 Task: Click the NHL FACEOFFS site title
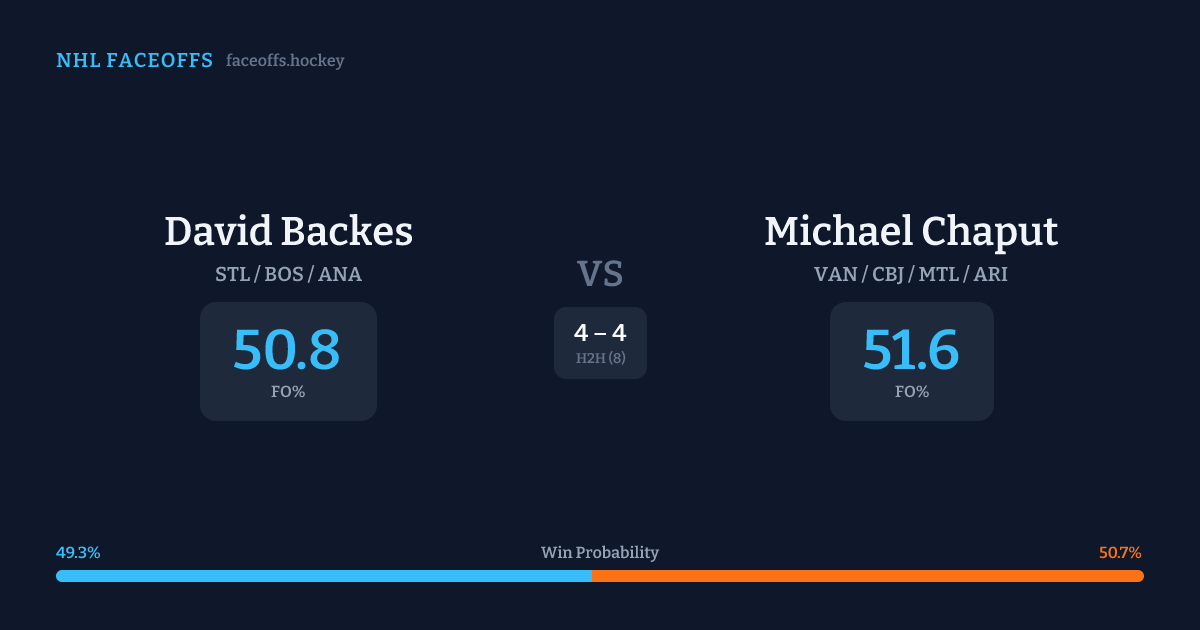[134, 61]
